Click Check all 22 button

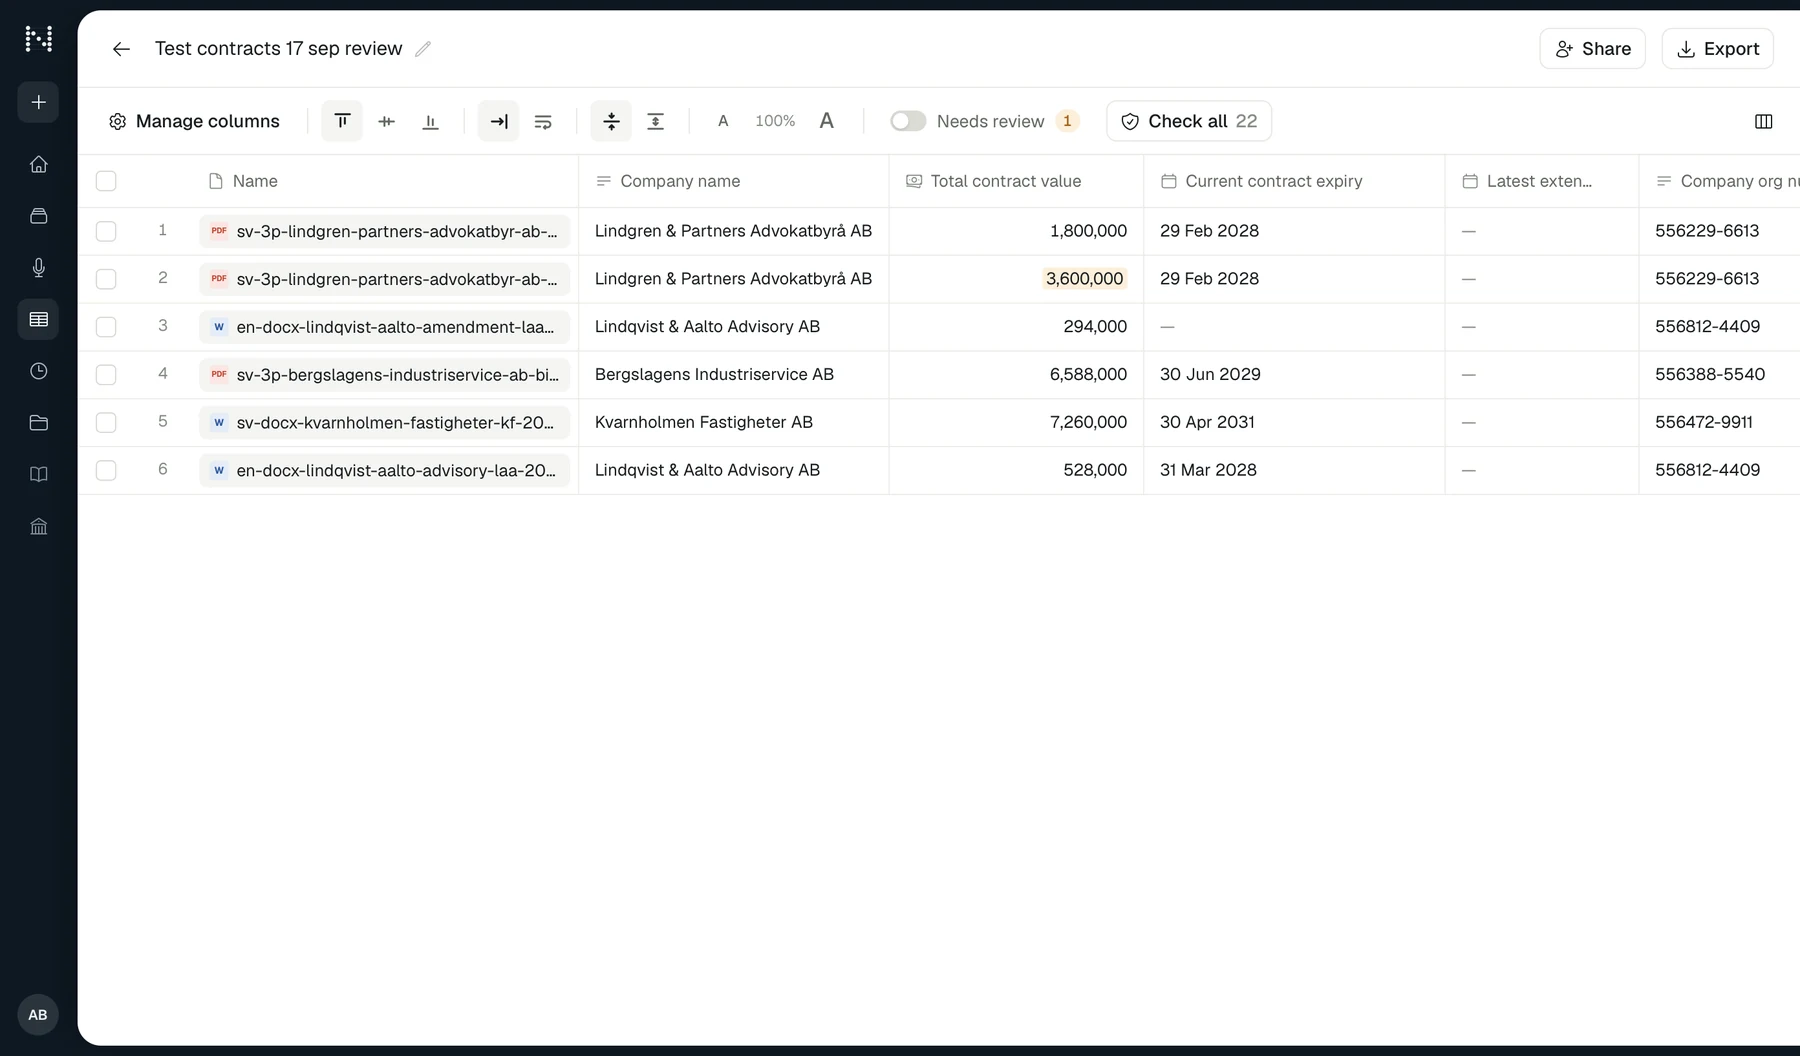pyautogui.click(x=1189, y=121)
